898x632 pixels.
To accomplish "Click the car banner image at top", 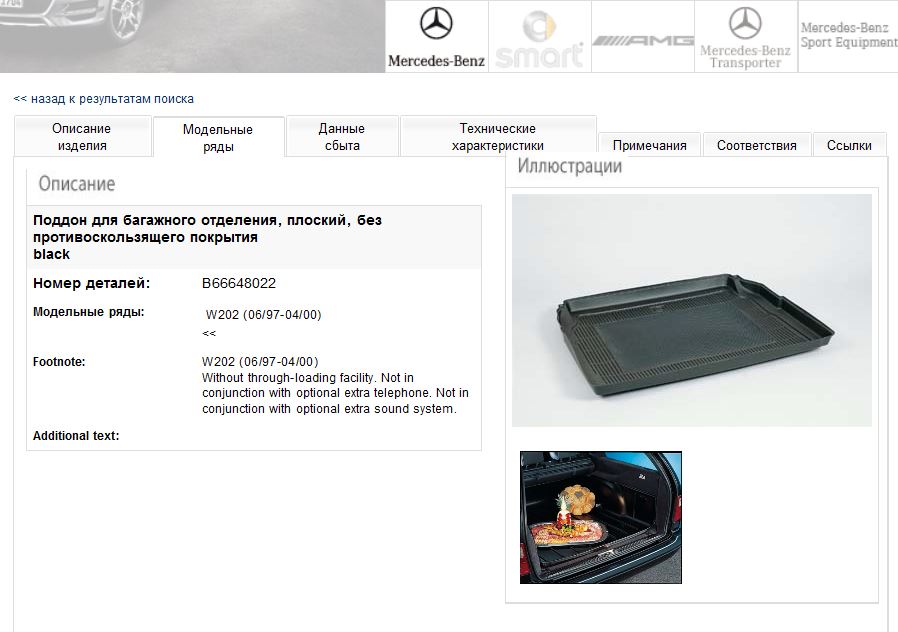I will point(192,36).
